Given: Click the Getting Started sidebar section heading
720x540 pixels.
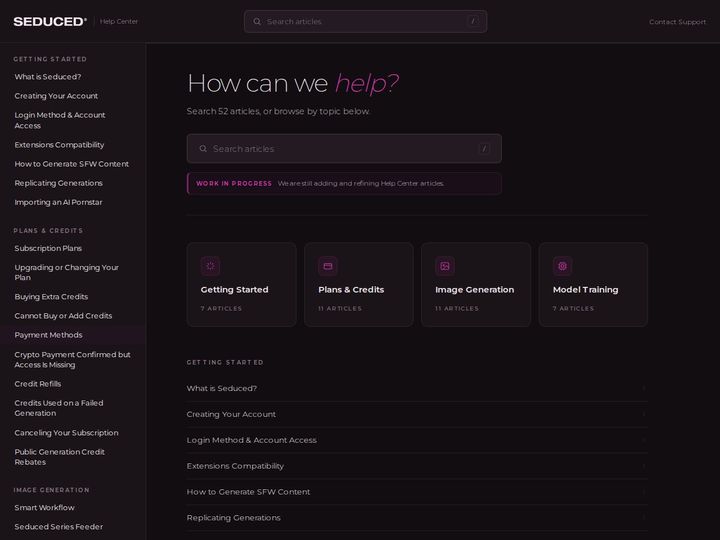Looking at the screenshot, I should [50, 59].
